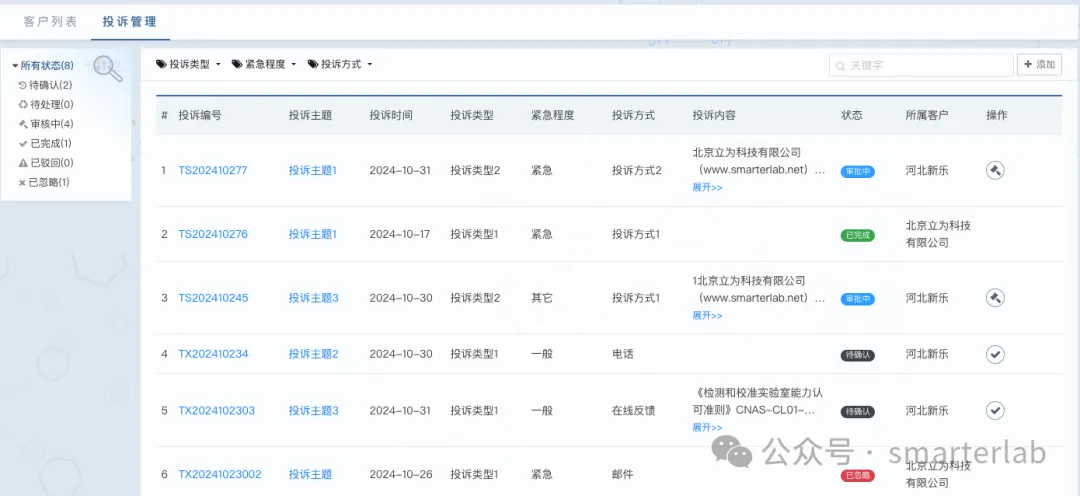Select the 投诉管理 tab
The image size is (1080, 496).
(129, 21)
